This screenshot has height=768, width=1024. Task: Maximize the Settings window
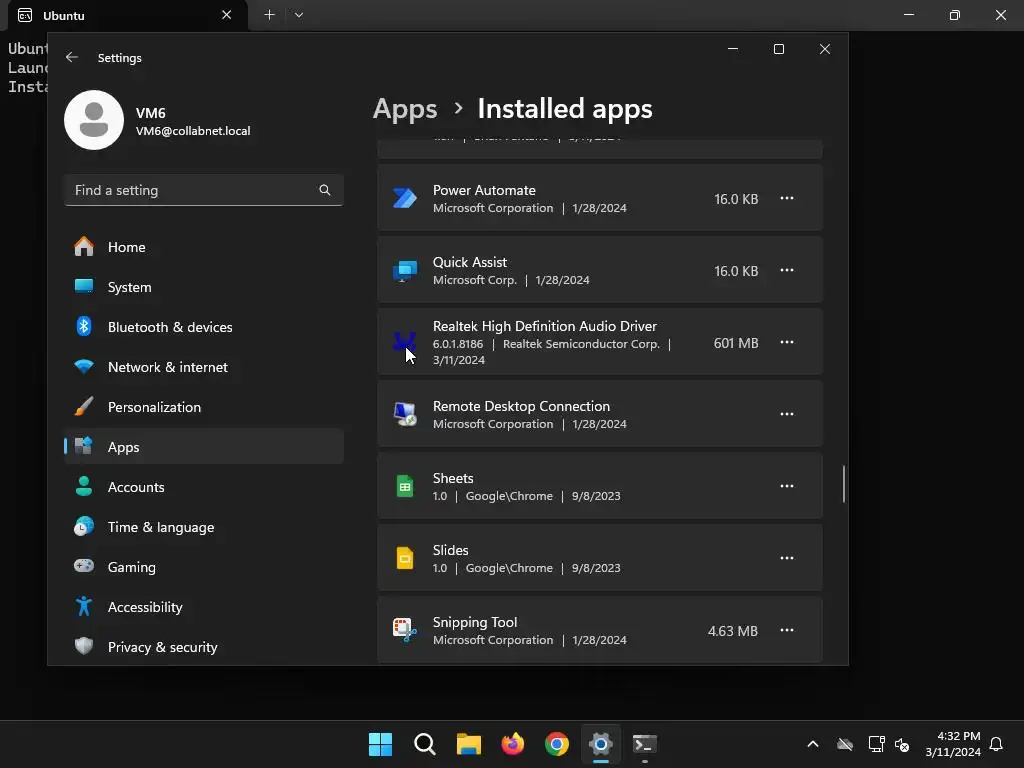[x=778, y=49]
